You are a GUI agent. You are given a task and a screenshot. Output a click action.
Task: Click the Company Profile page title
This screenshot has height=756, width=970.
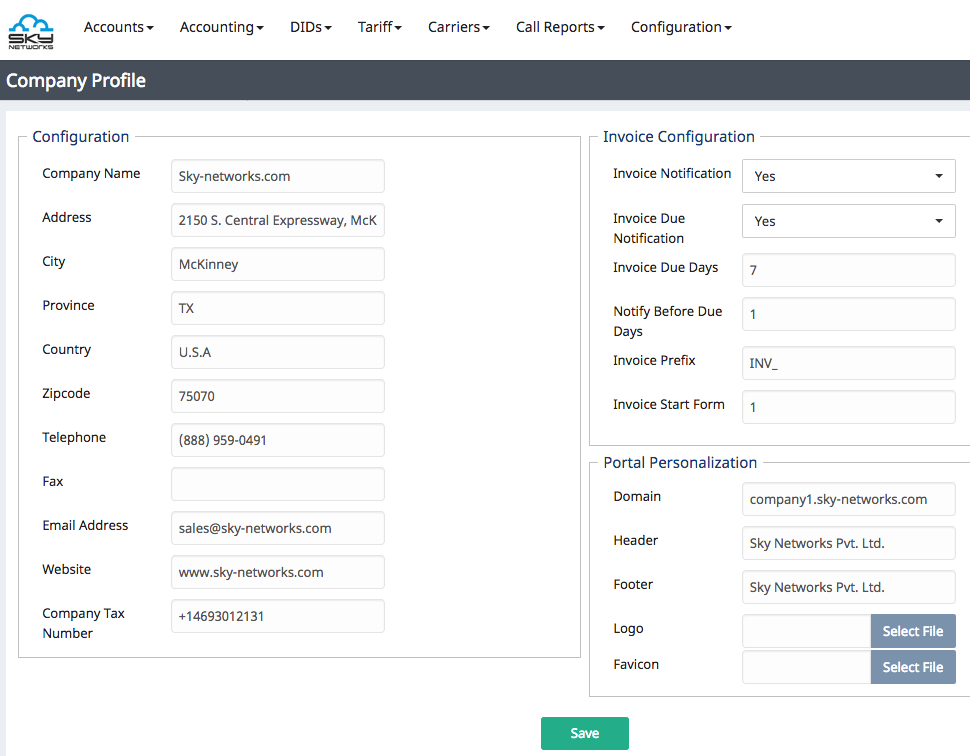(75, 80)
